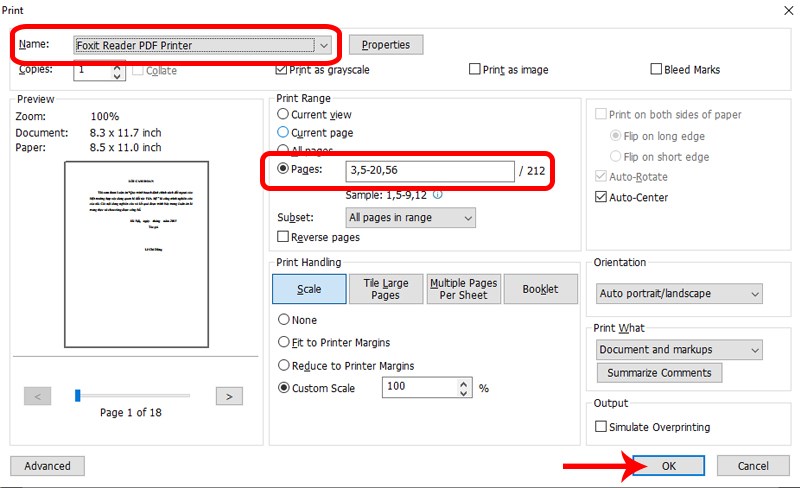Click the Properties button
Viewport: 800px width, 488px height.
(385, 45)
